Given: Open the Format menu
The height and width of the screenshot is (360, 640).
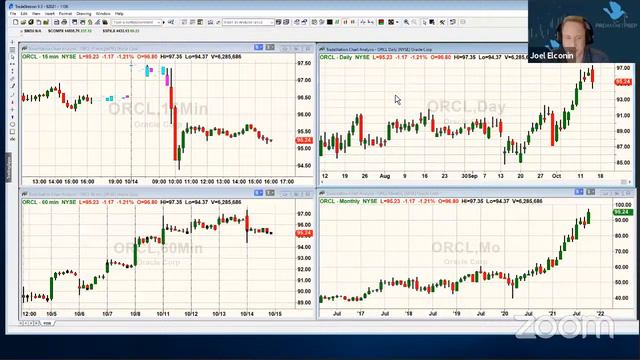Looking at the screenshot, I should point(65,13).
